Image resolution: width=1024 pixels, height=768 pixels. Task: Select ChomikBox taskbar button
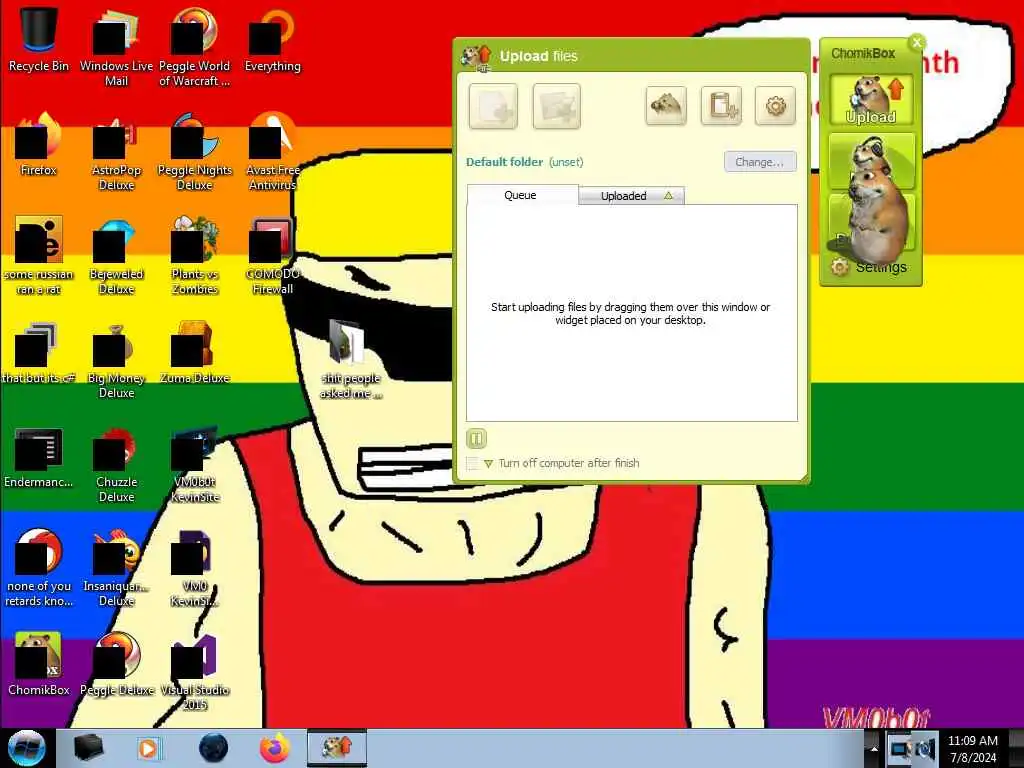click(337, 748)
